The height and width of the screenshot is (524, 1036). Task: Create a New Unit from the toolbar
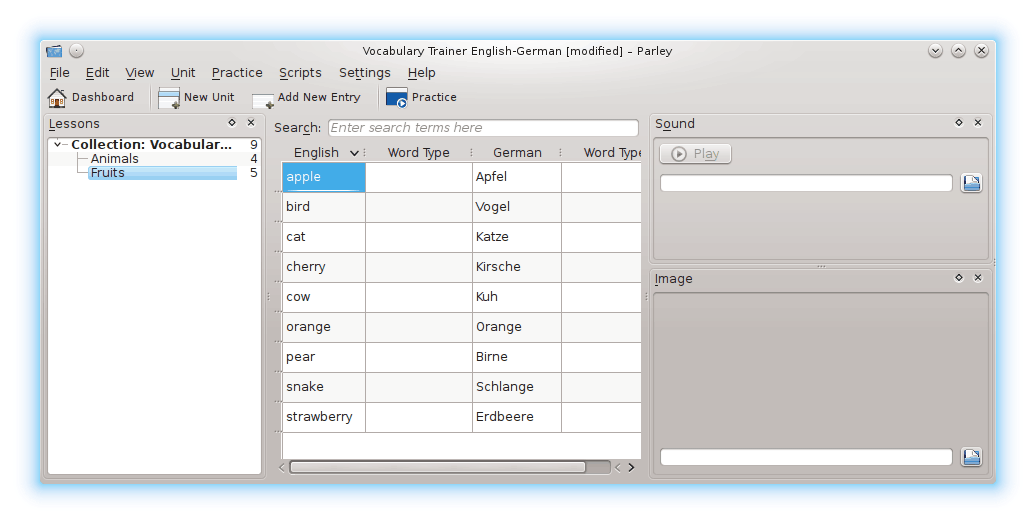(196, 97)
